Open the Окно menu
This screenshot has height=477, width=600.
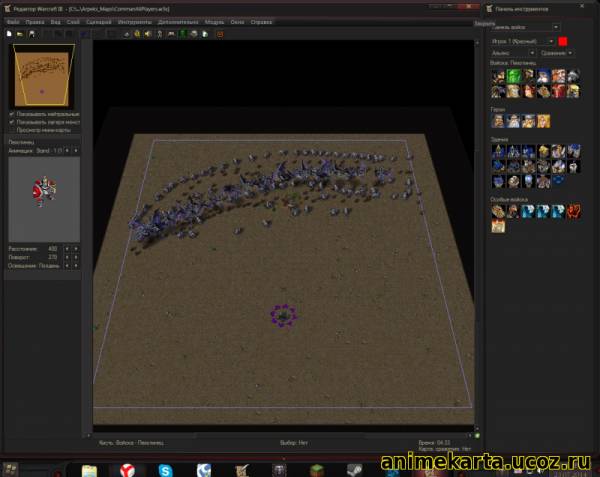pyautogui.click(x=237, y=22)
